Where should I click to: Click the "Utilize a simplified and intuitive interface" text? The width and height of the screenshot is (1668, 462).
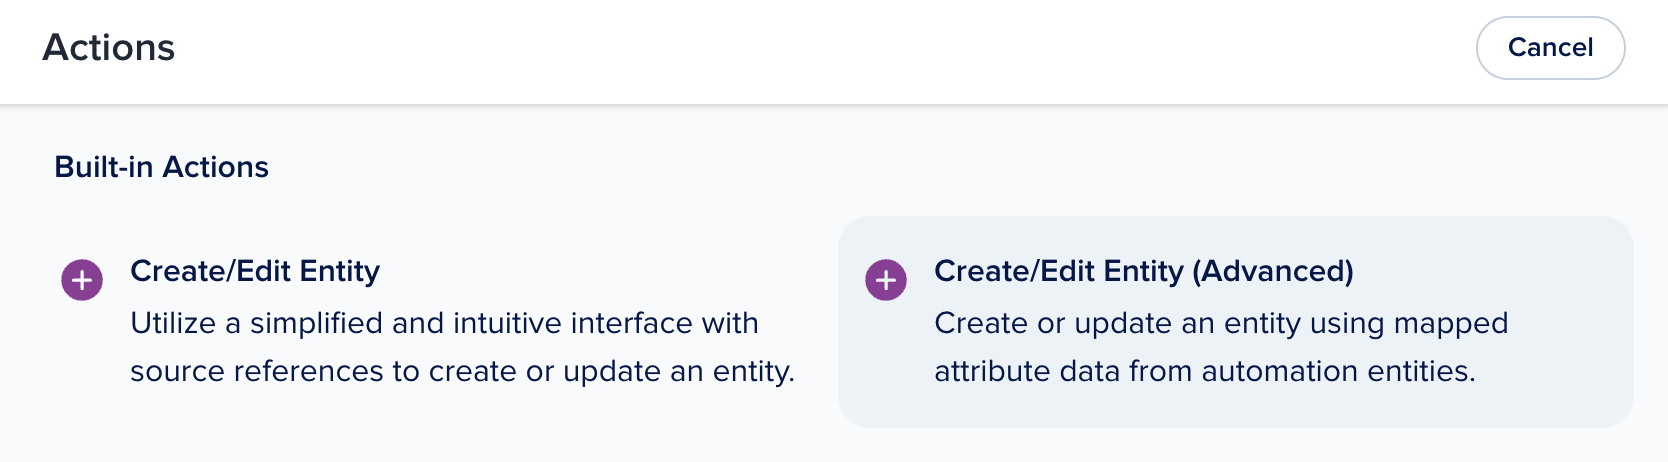[444, 323]
